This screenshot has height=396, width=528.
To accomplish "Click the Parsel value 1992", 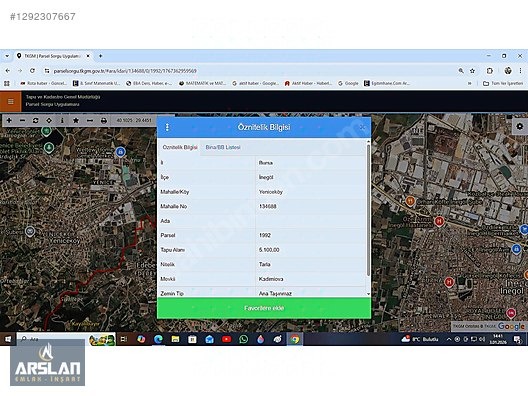I will click(x=265, y=235).
